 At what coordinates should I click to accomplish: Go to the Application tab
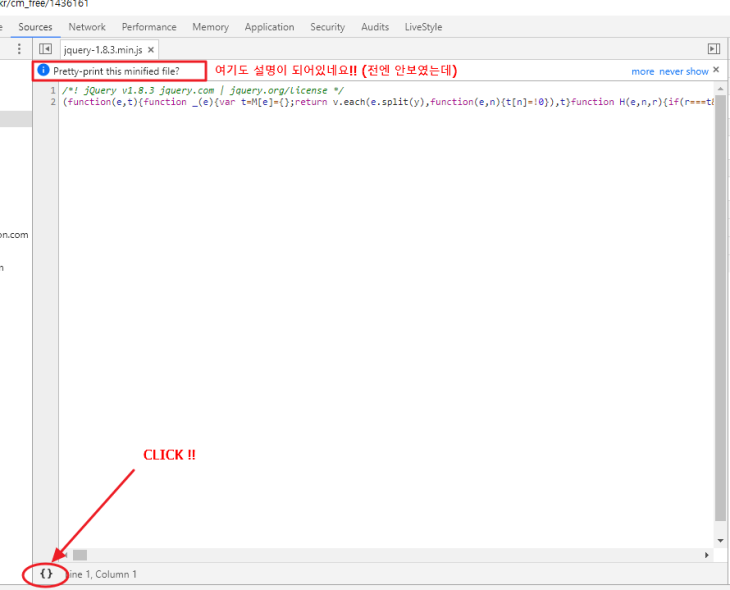(x=269, y=27)
